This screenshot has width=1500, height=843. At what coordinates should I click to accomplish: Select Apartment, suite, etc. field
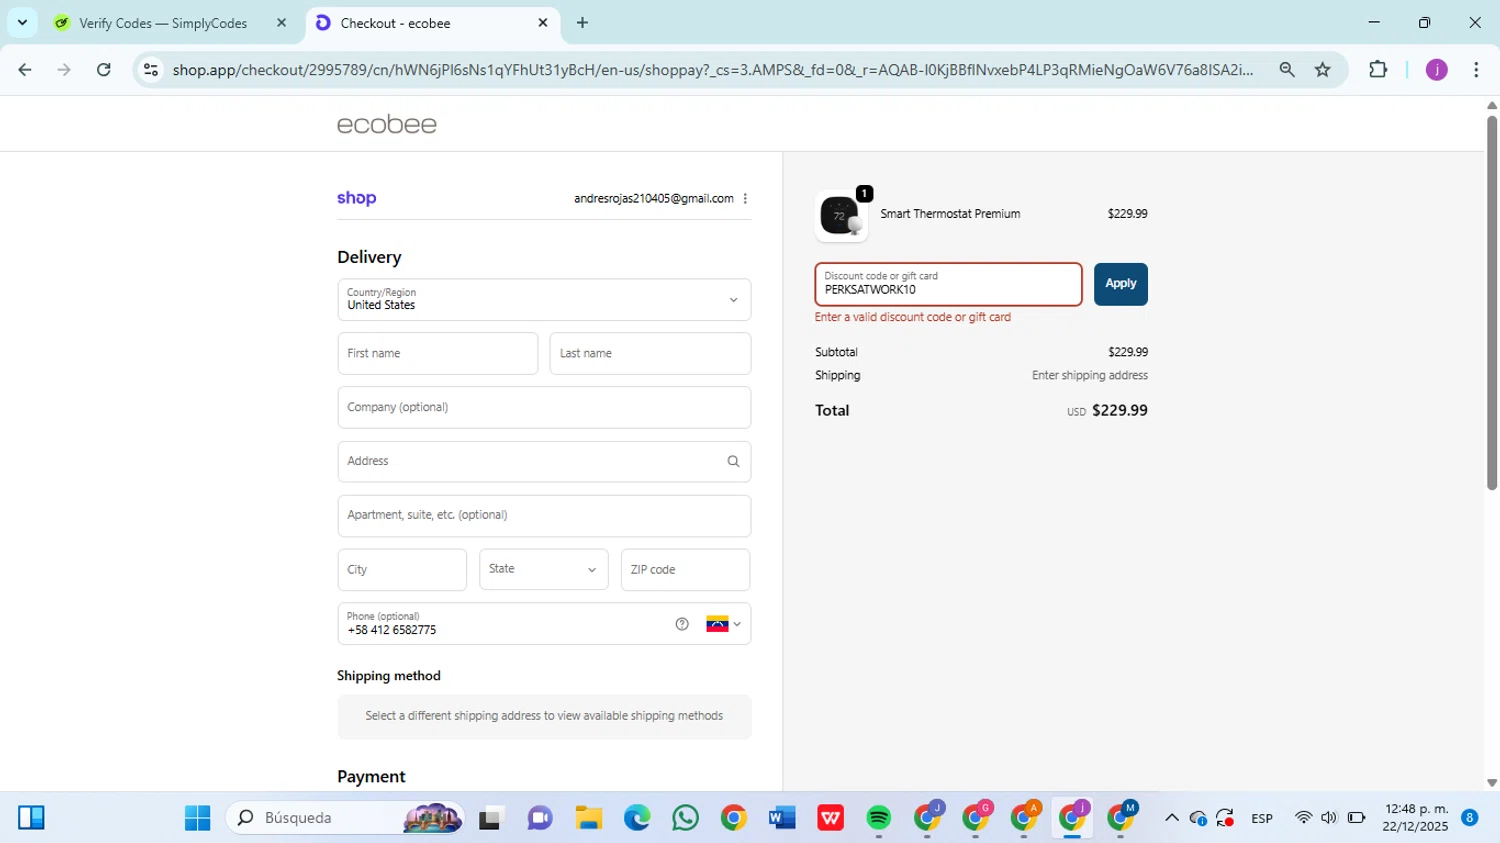click(544, 515)
